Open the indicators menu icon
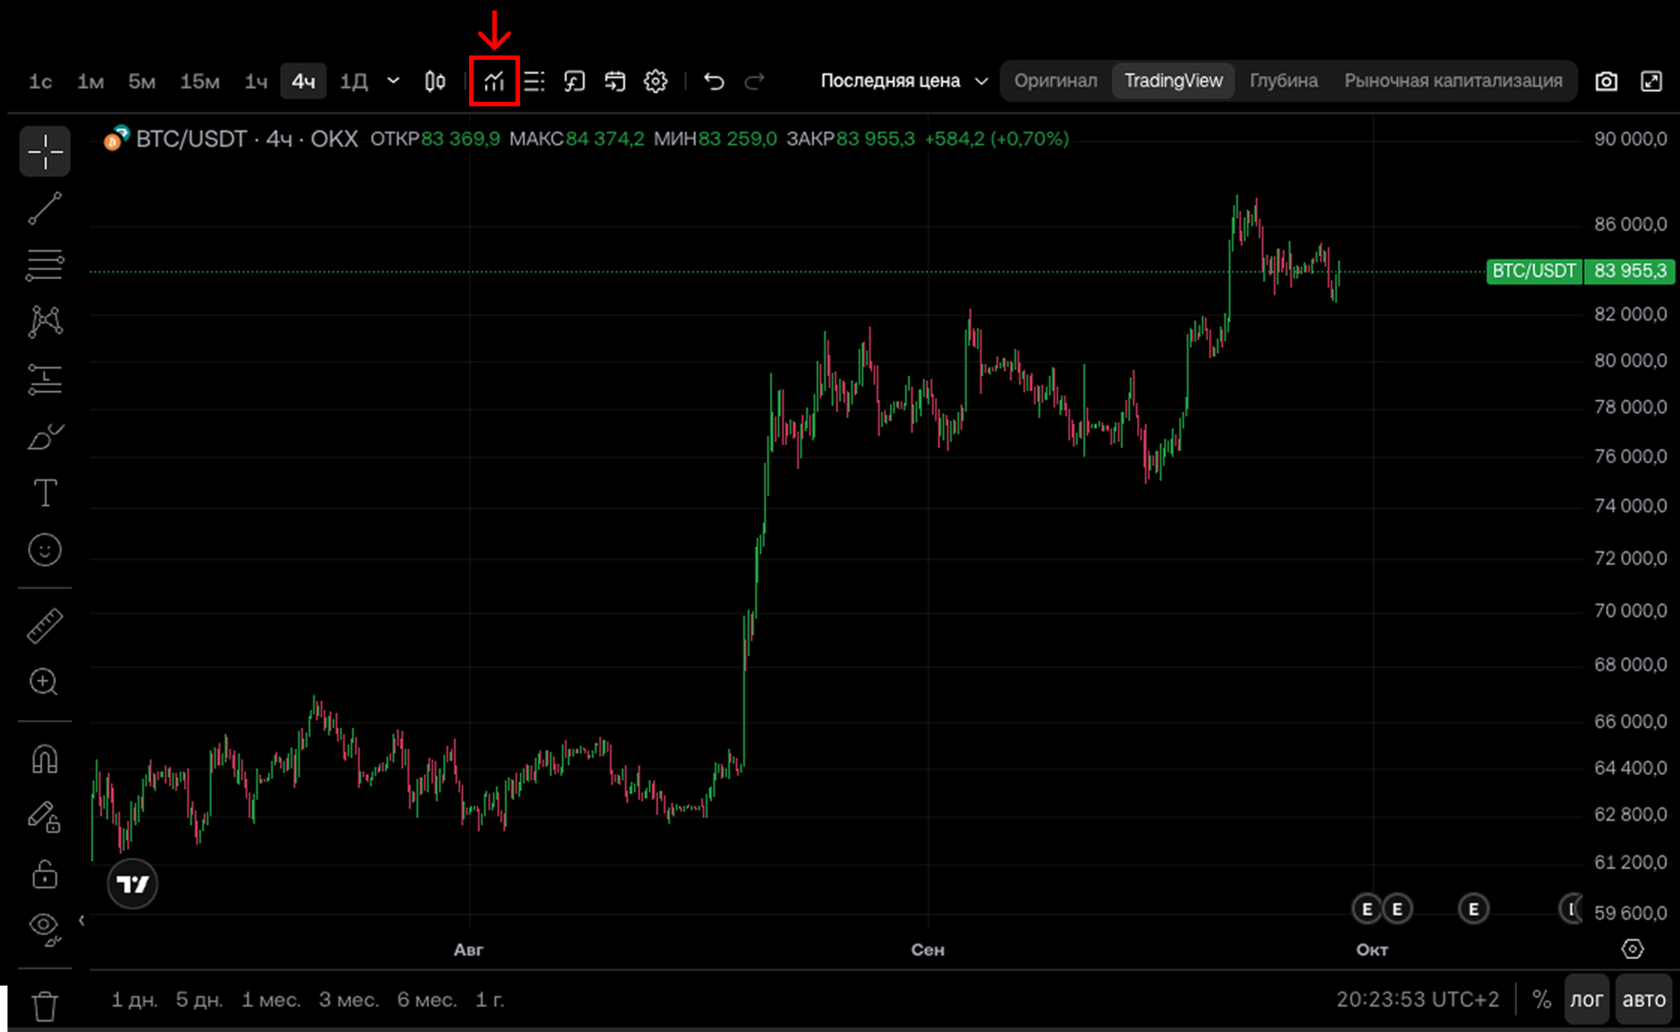The height and width of the screenshot is (1032, 1680). [494, 81]
